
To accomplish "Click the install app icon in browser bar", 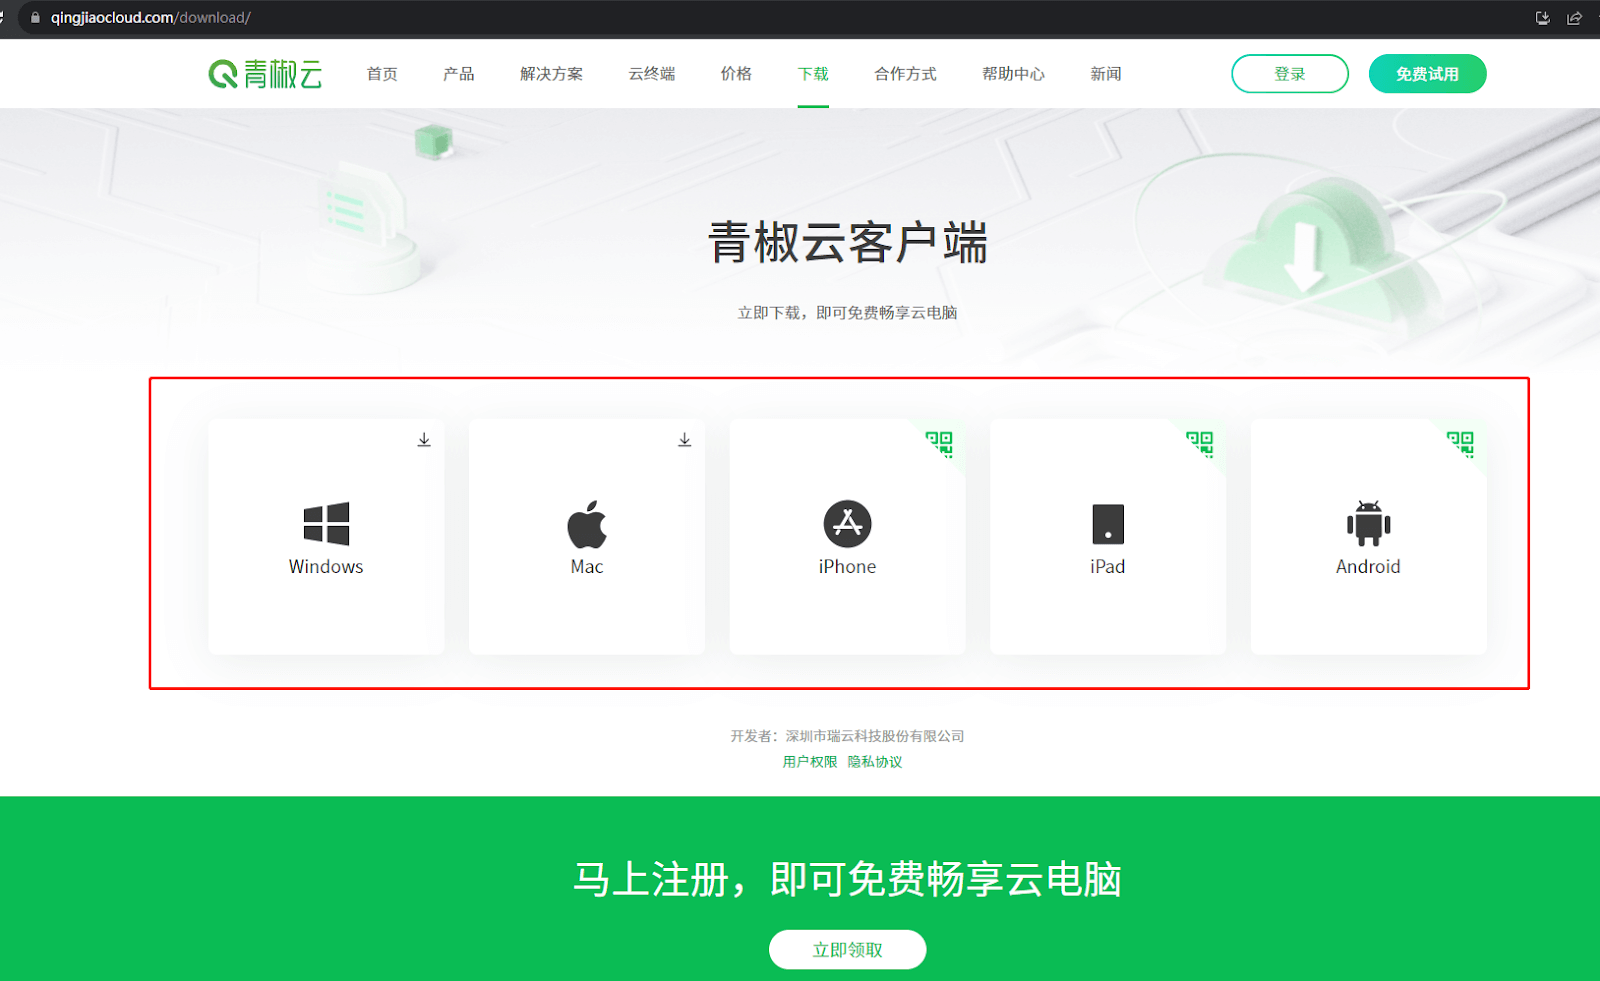I will [x=1542, y=18].
